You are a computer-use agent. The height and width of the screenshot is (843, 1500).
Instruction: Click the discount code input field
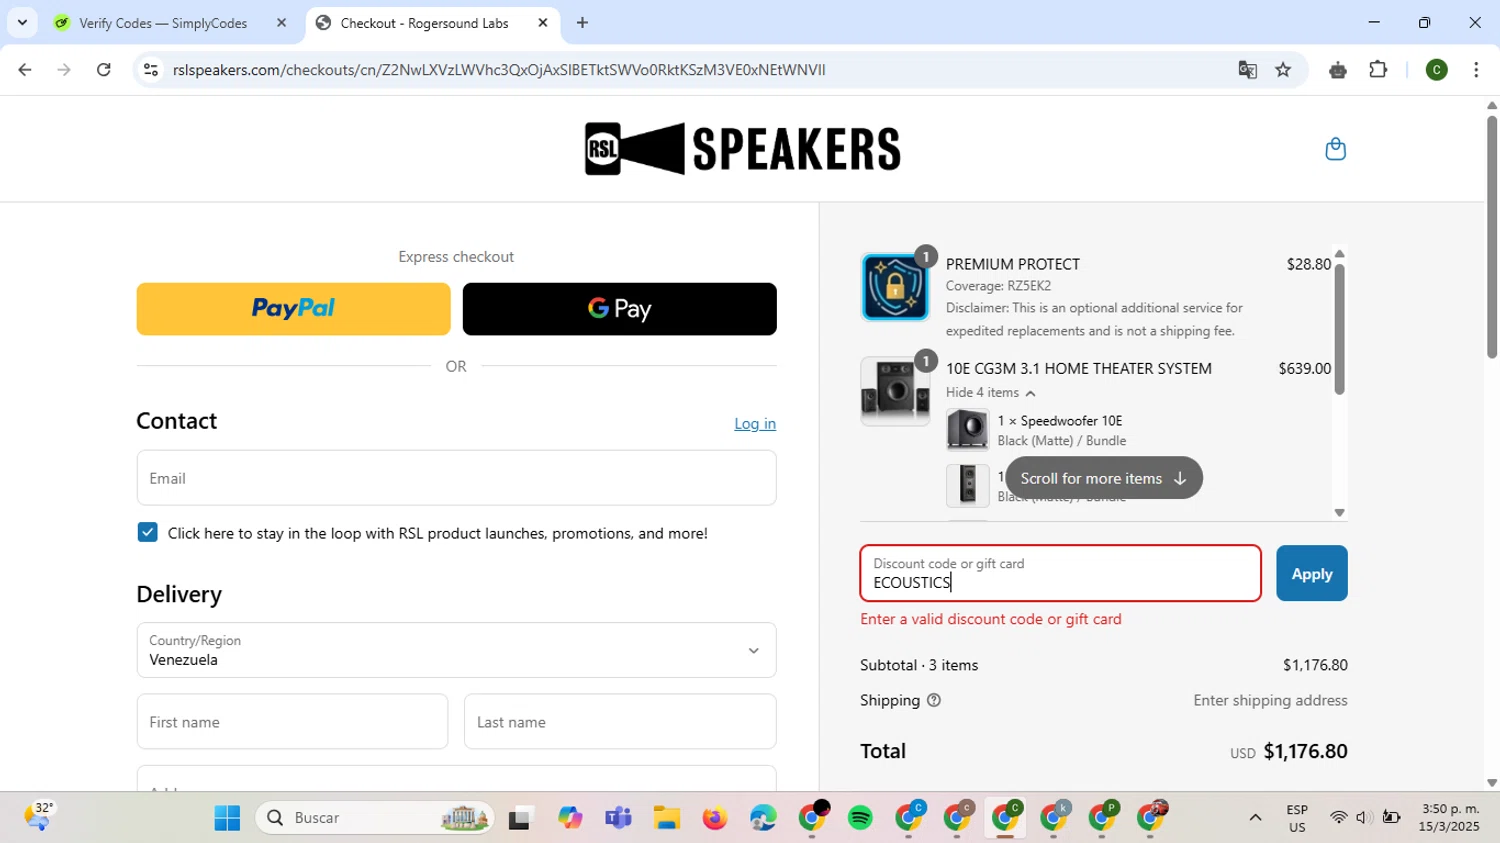[1060, 573]
